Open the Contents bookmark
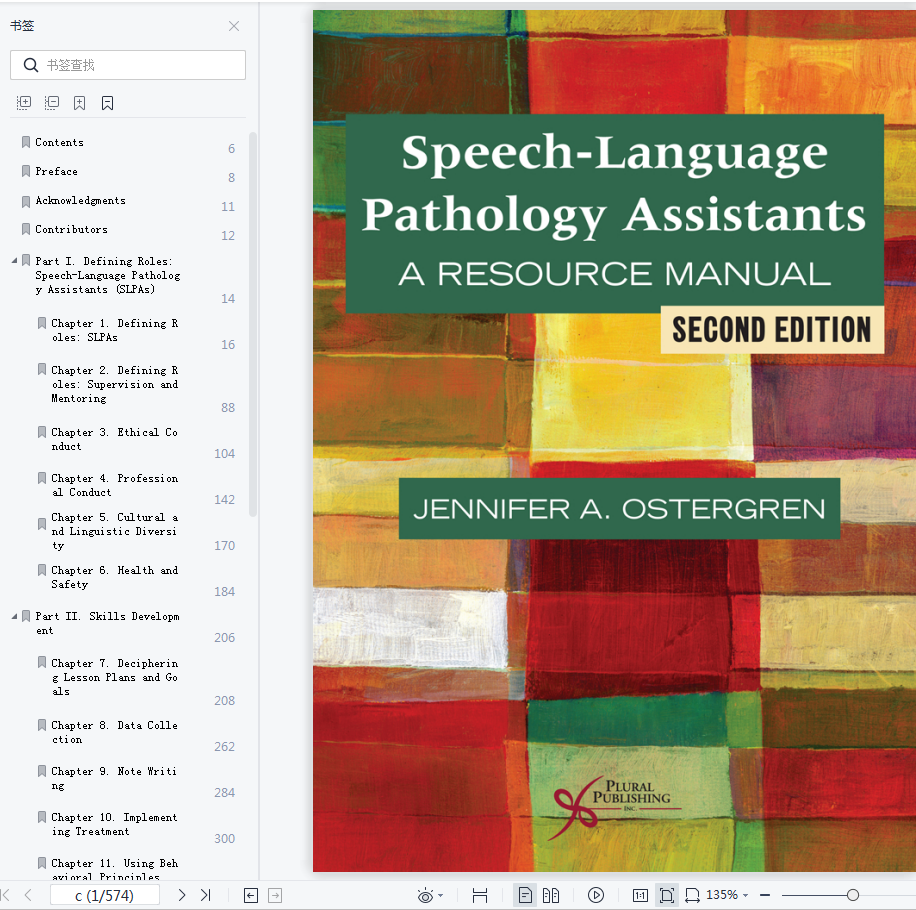This screenshot has width=916, height=910. coord(59,143)
